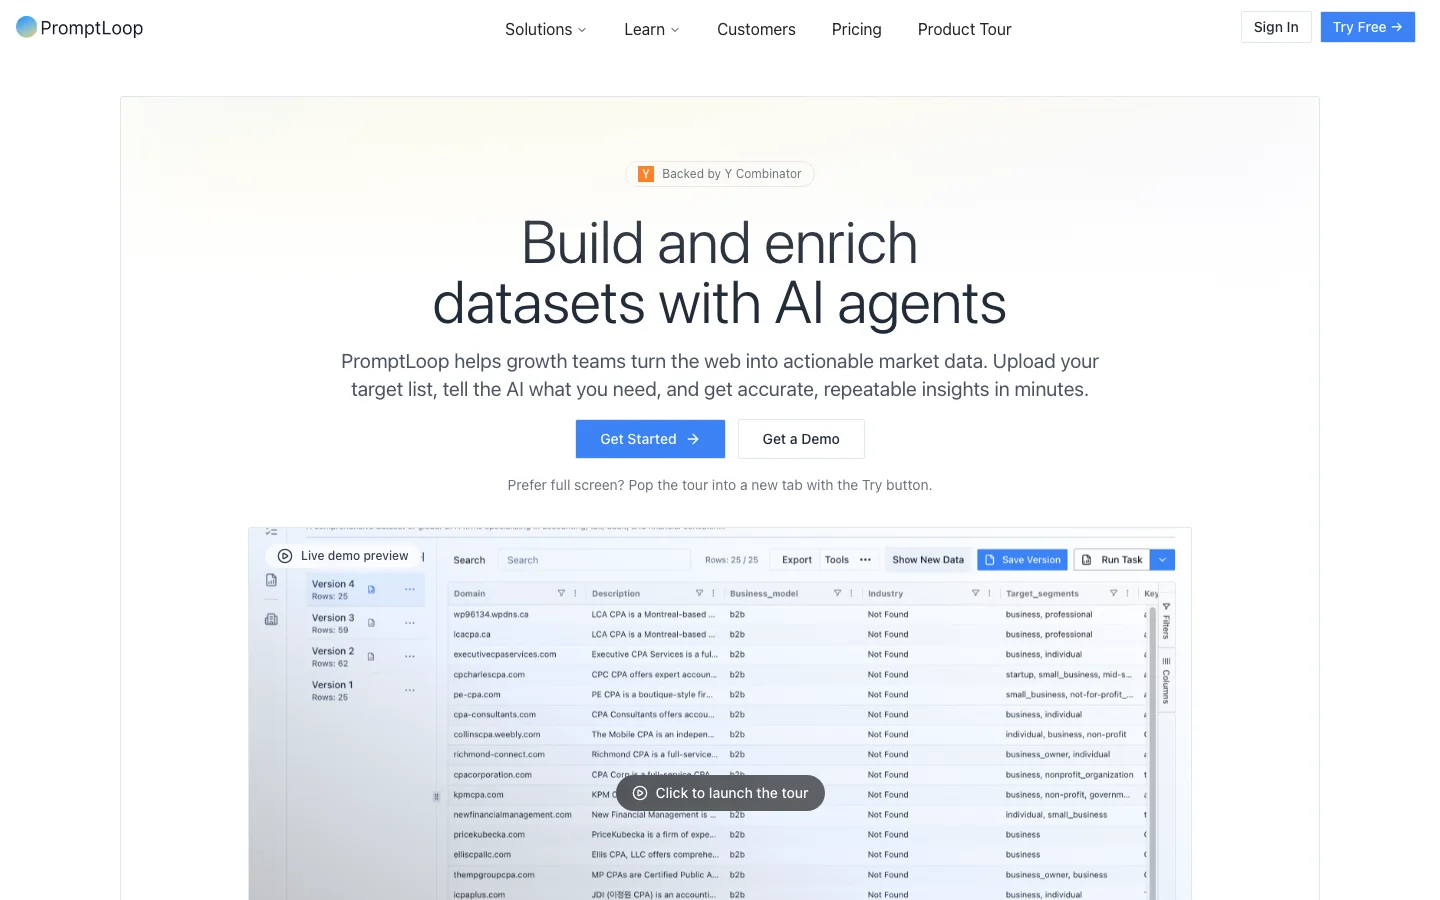Click the Run Task button
This screenshot has height=900, width=1440.
[x=1112, y=560]
